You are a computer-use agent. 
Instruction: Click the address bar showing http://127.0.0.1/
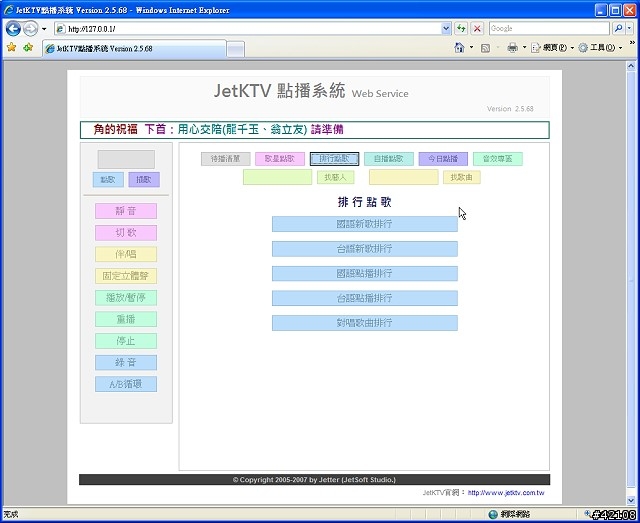tap(248, 29)
